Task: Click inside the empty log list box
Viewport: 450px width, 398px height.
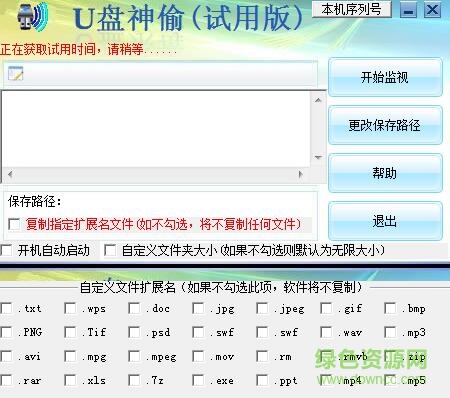Action: coord(157,129)
